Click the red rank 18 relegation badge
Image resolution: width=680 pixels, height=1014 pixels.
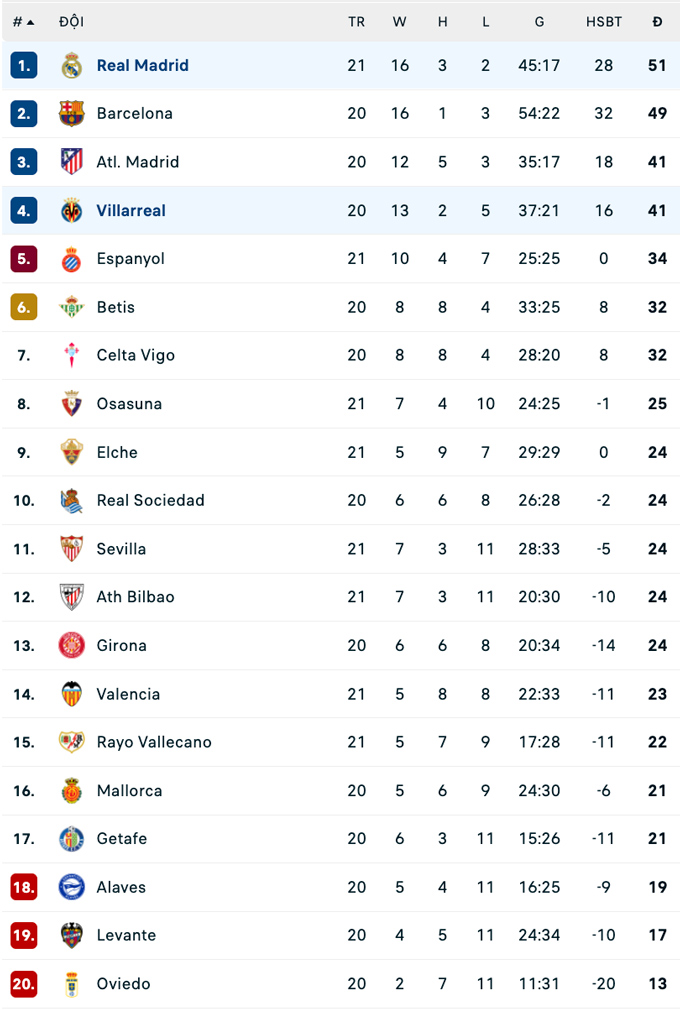click(x=24, y=887)
